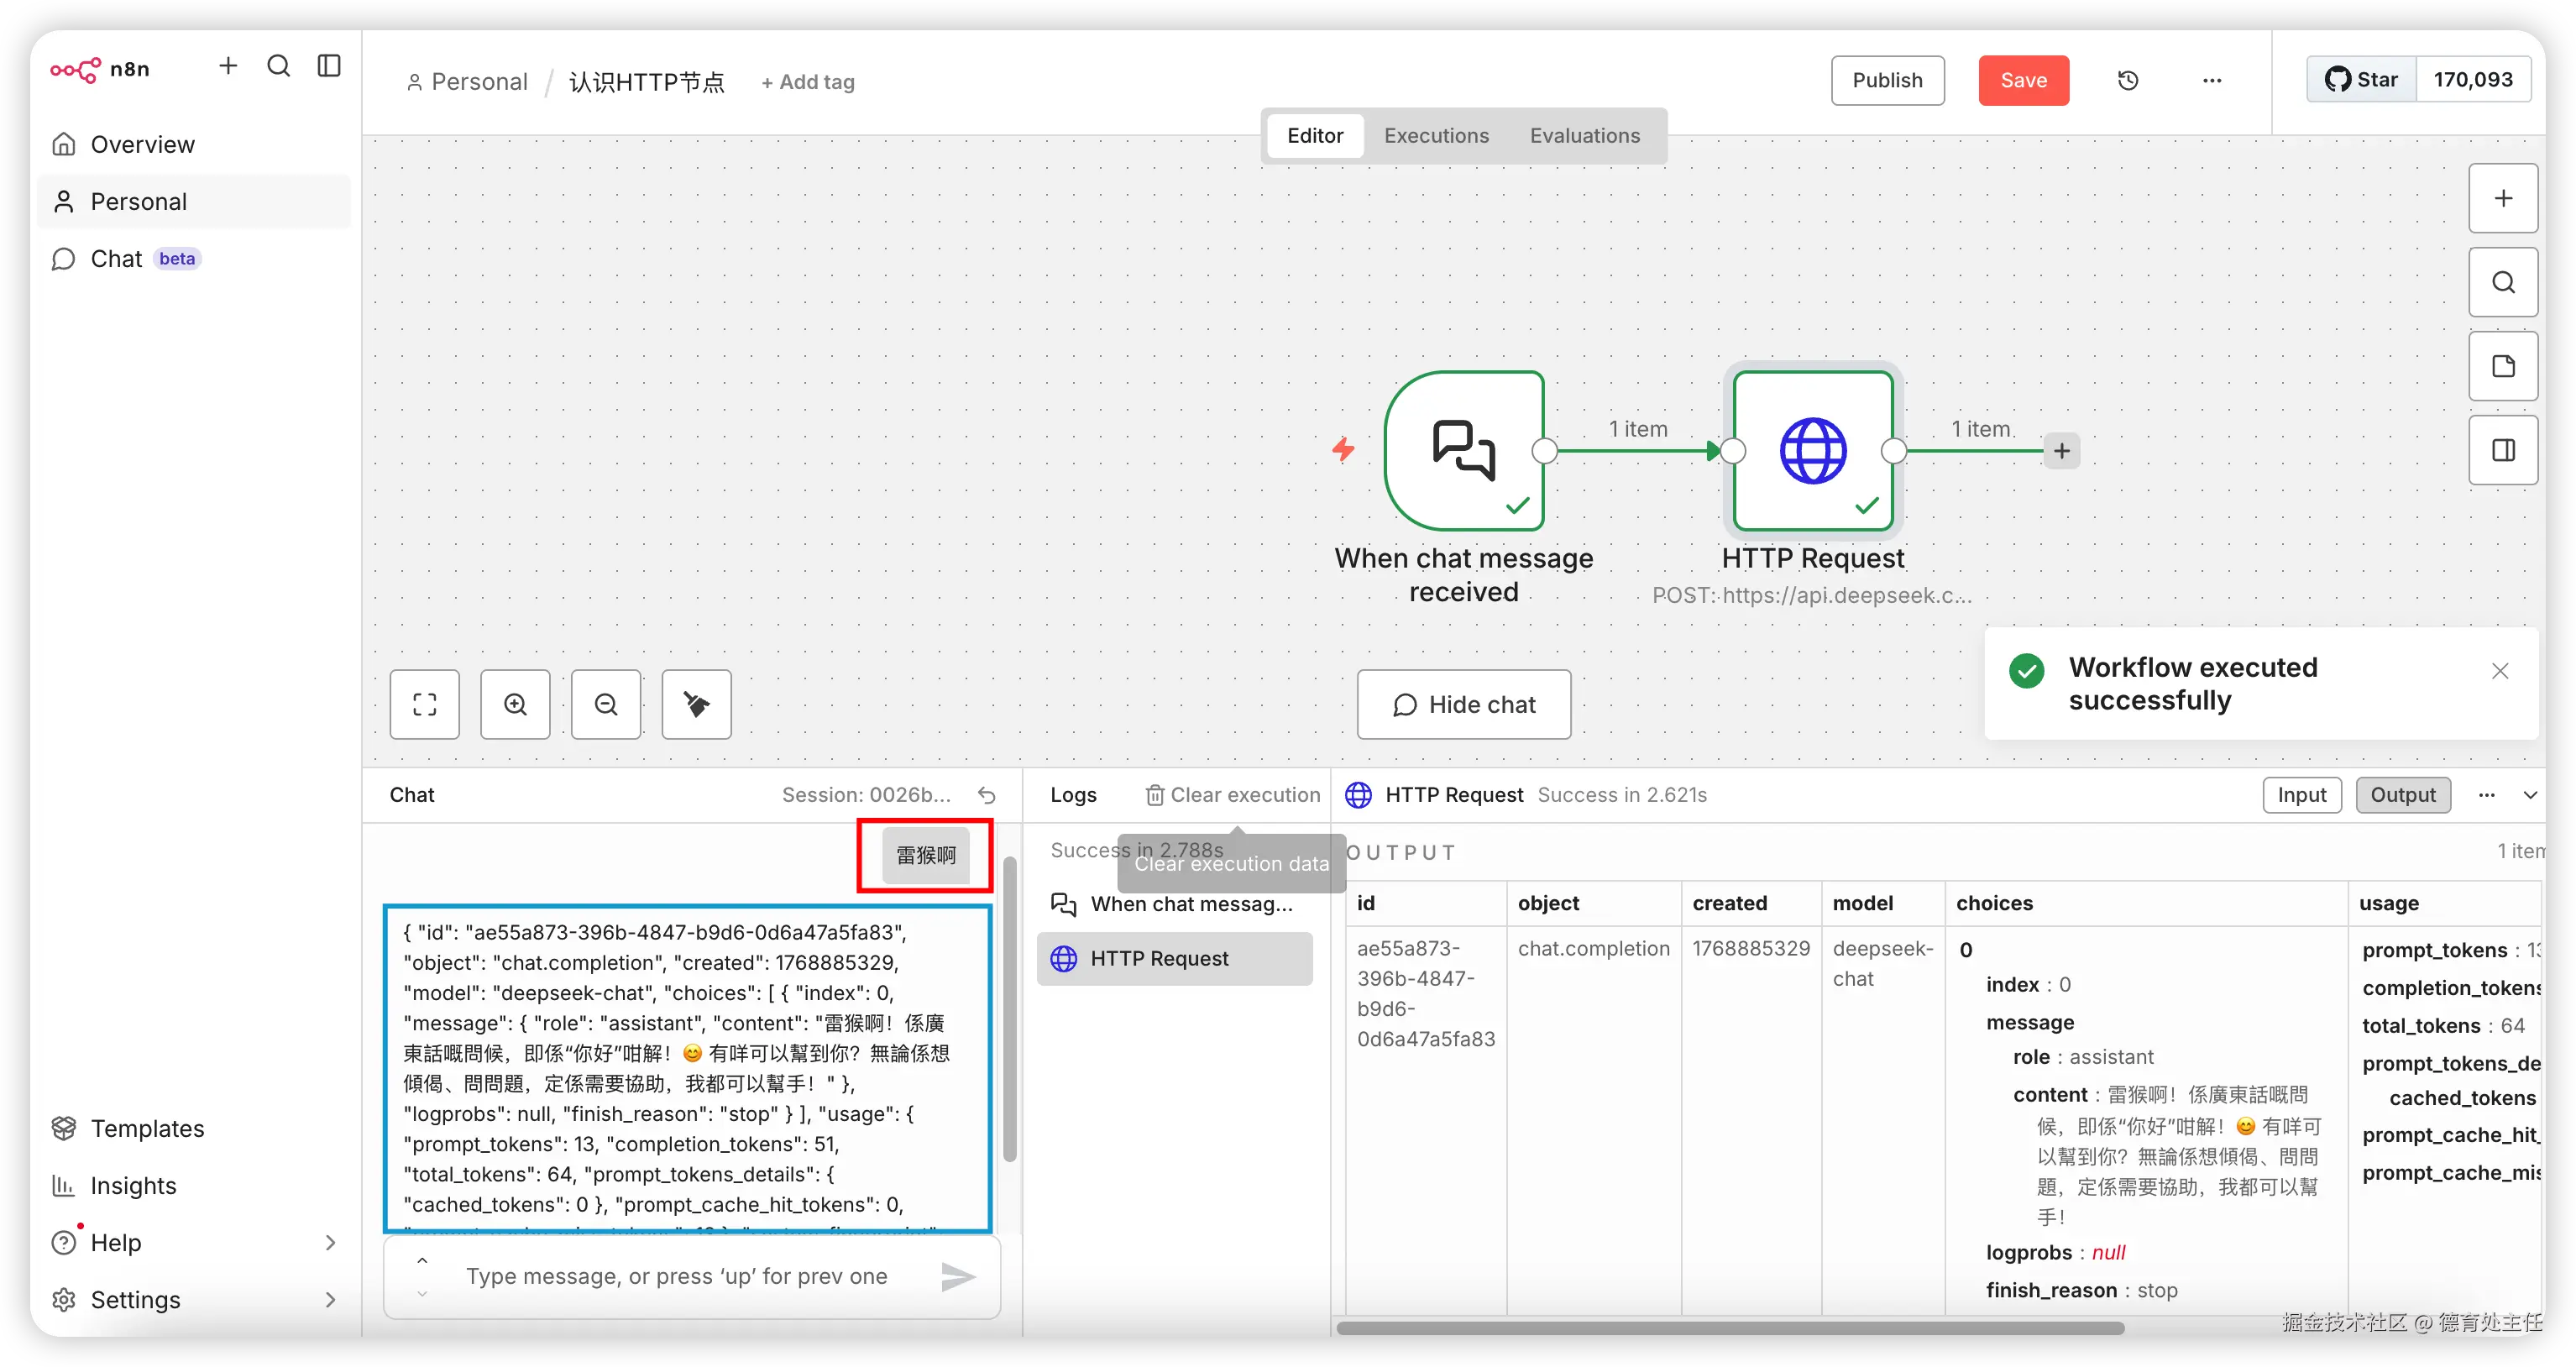Open workflow history clock icon
2576x1367 pixels.
tap(2128, 81)
